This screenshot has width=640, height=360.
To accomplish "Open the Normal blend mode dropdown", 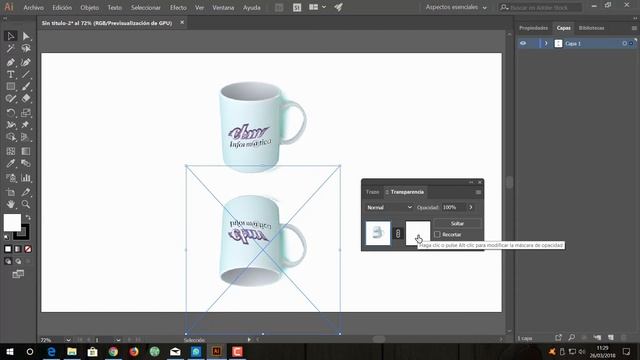I will [389, 207].
